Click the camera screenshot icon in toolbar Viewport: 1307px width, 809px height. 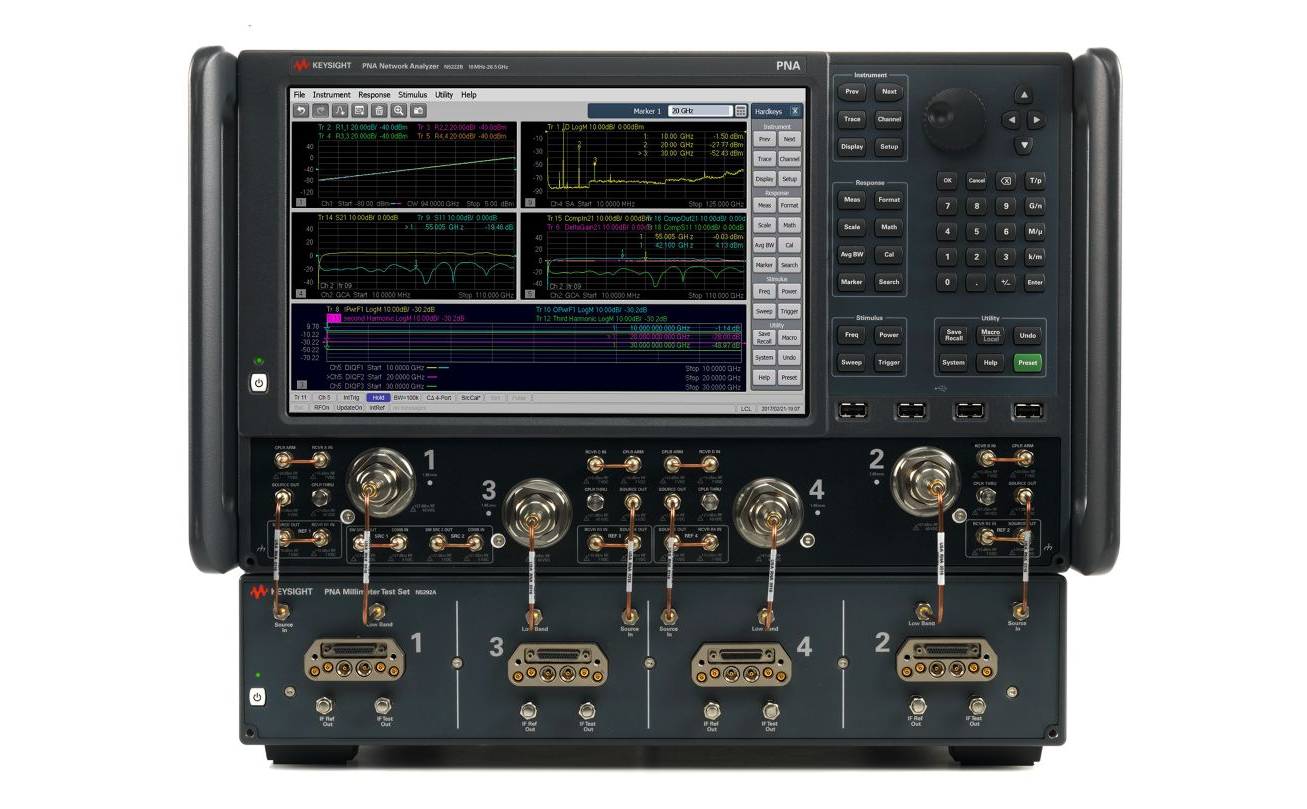click(x=419, y=111)
